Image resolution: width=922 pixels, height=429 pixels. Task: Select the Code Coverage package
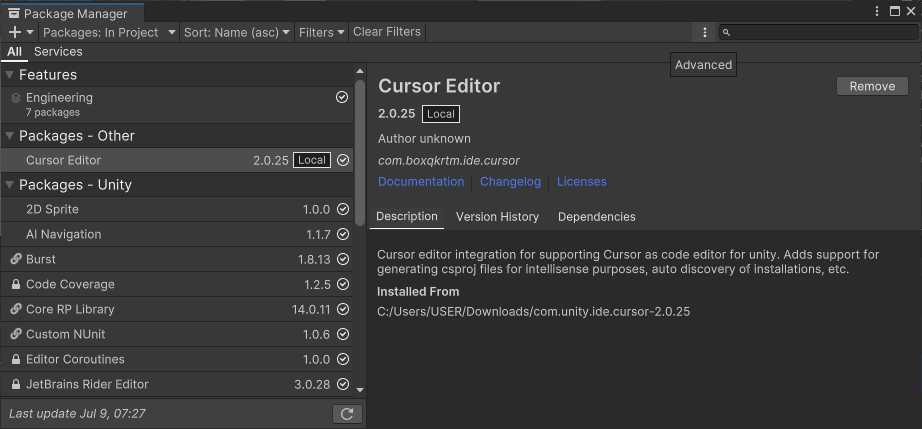point(176,284)
